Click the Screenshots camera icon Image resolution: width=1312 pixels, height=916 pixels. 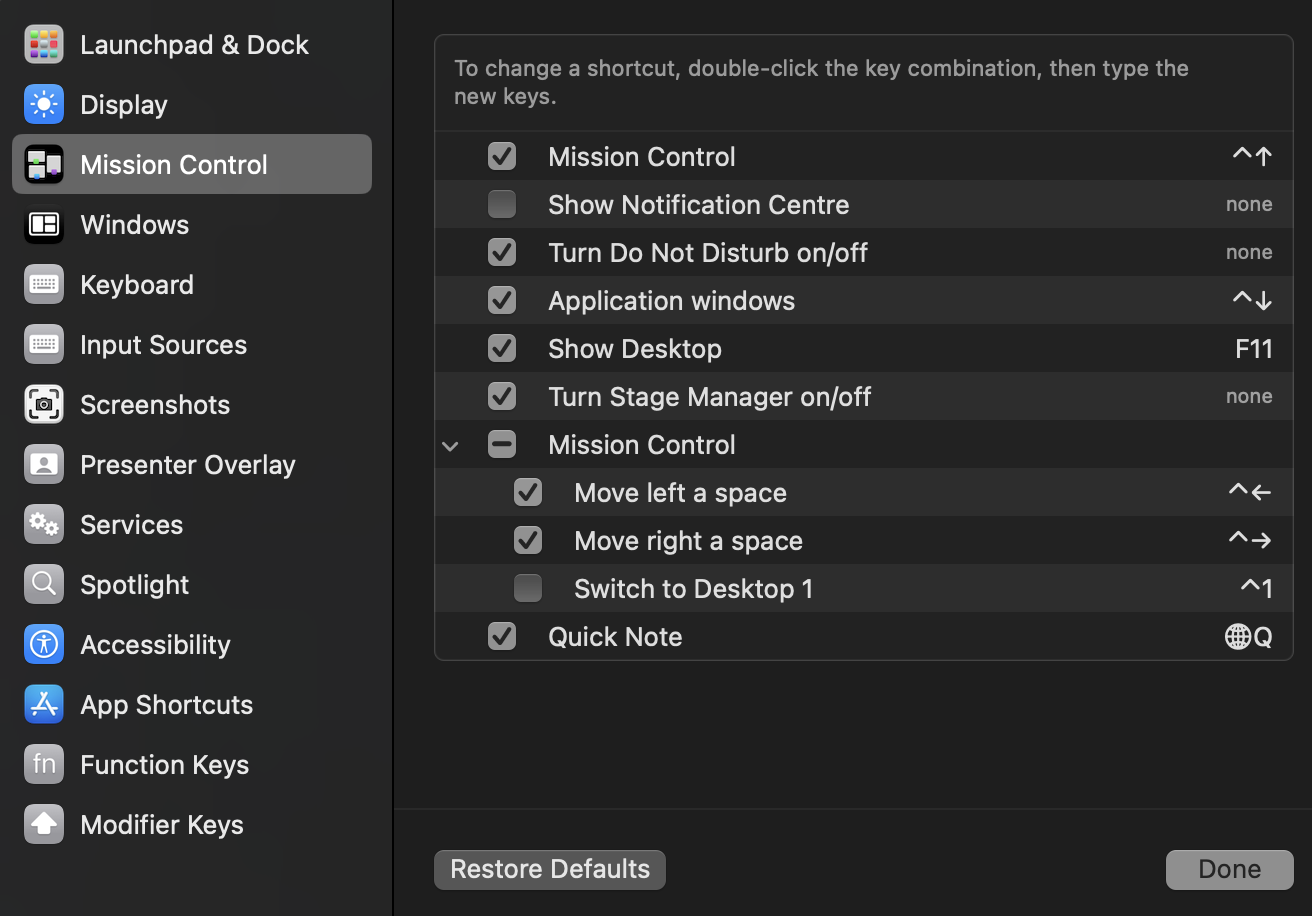tap(44, 405)
